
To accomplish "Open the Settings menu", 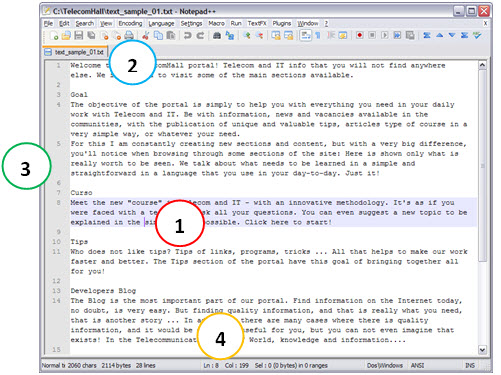I will 191,23.
